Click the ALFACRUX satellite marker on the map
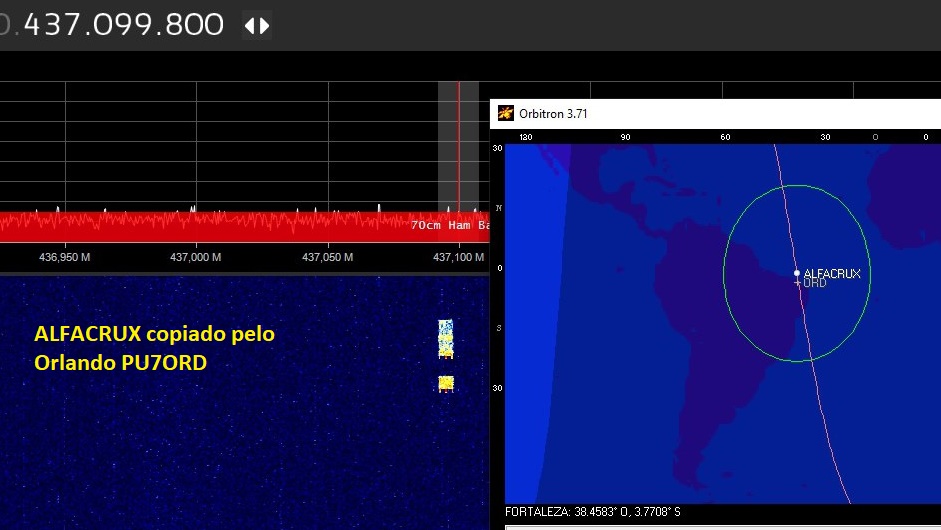This screenshot has width=941, height=530. coord(797,273)
